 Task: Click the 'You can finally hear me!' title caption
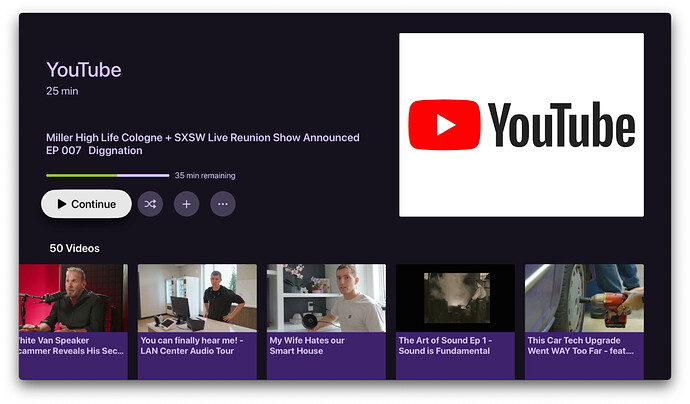pyautogui.click(x=197, y=346)
